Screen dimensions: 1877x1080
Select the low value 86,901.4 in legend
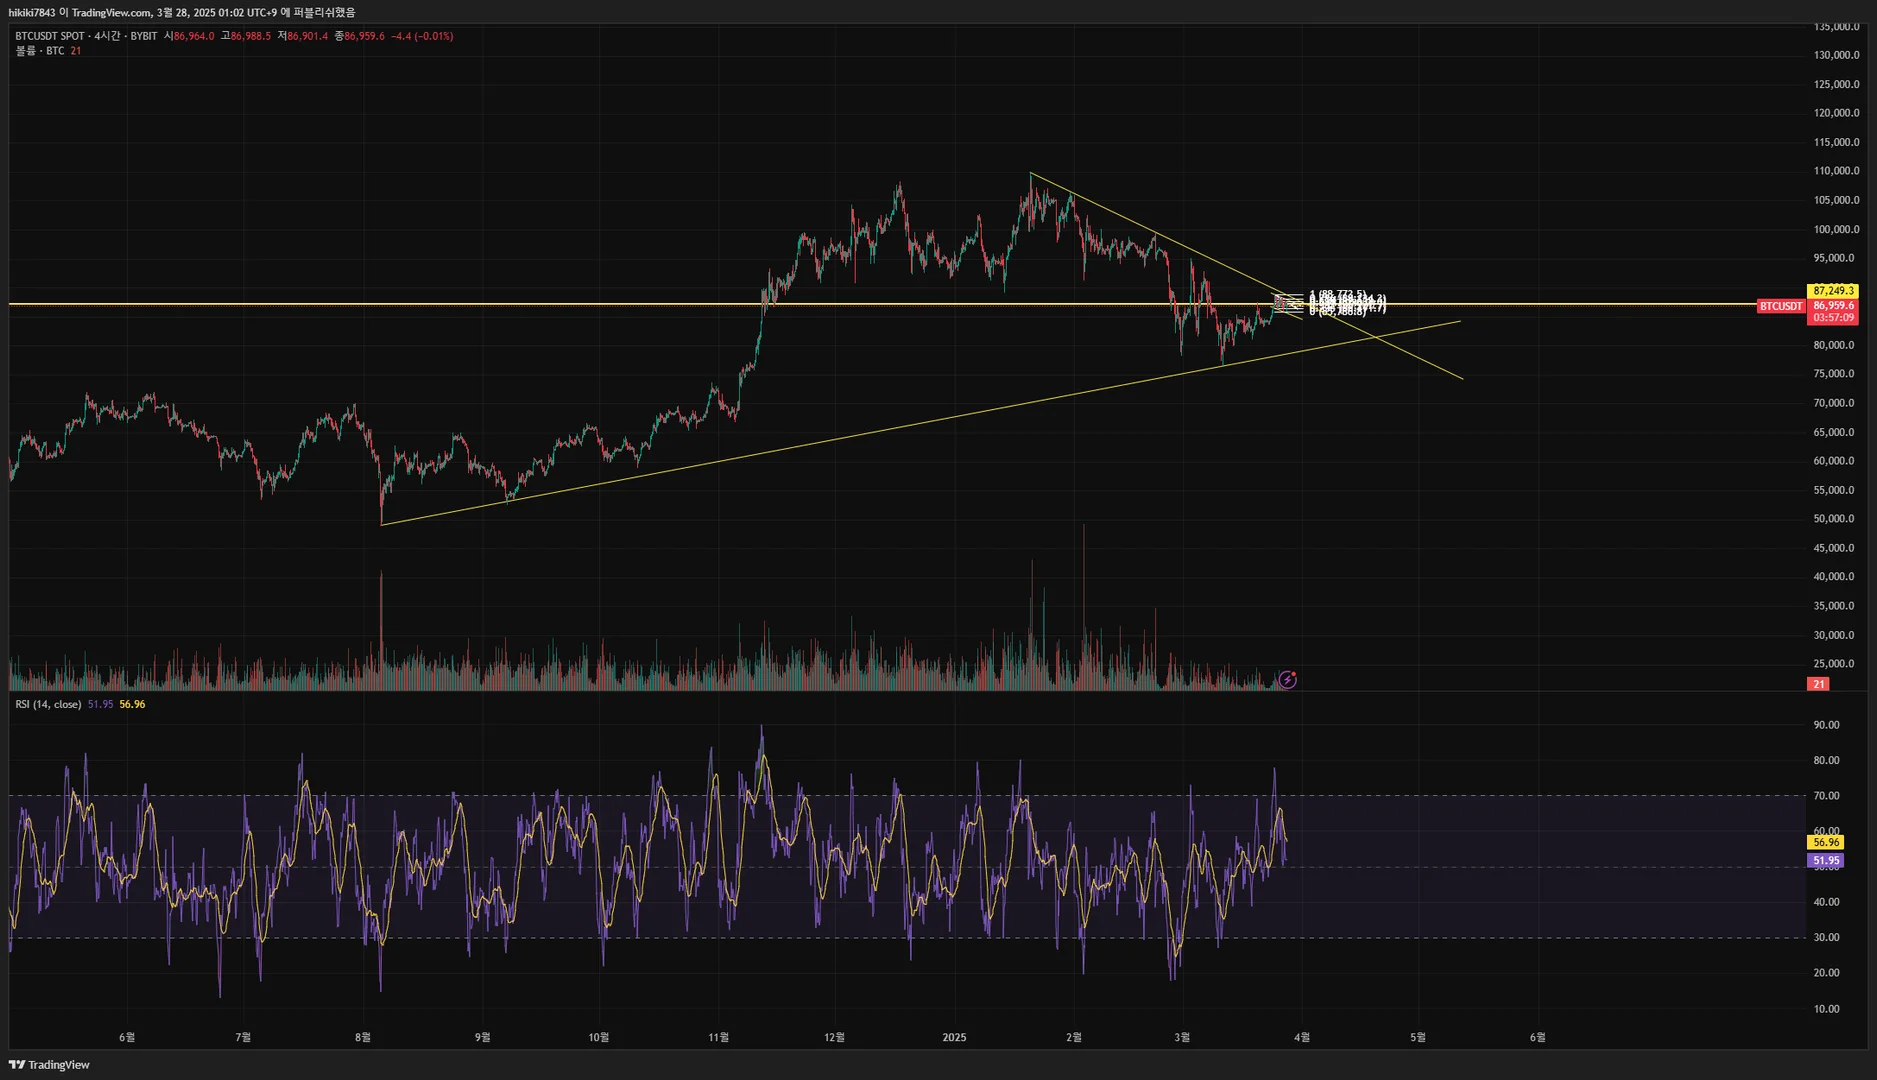(x=308, y=36)
